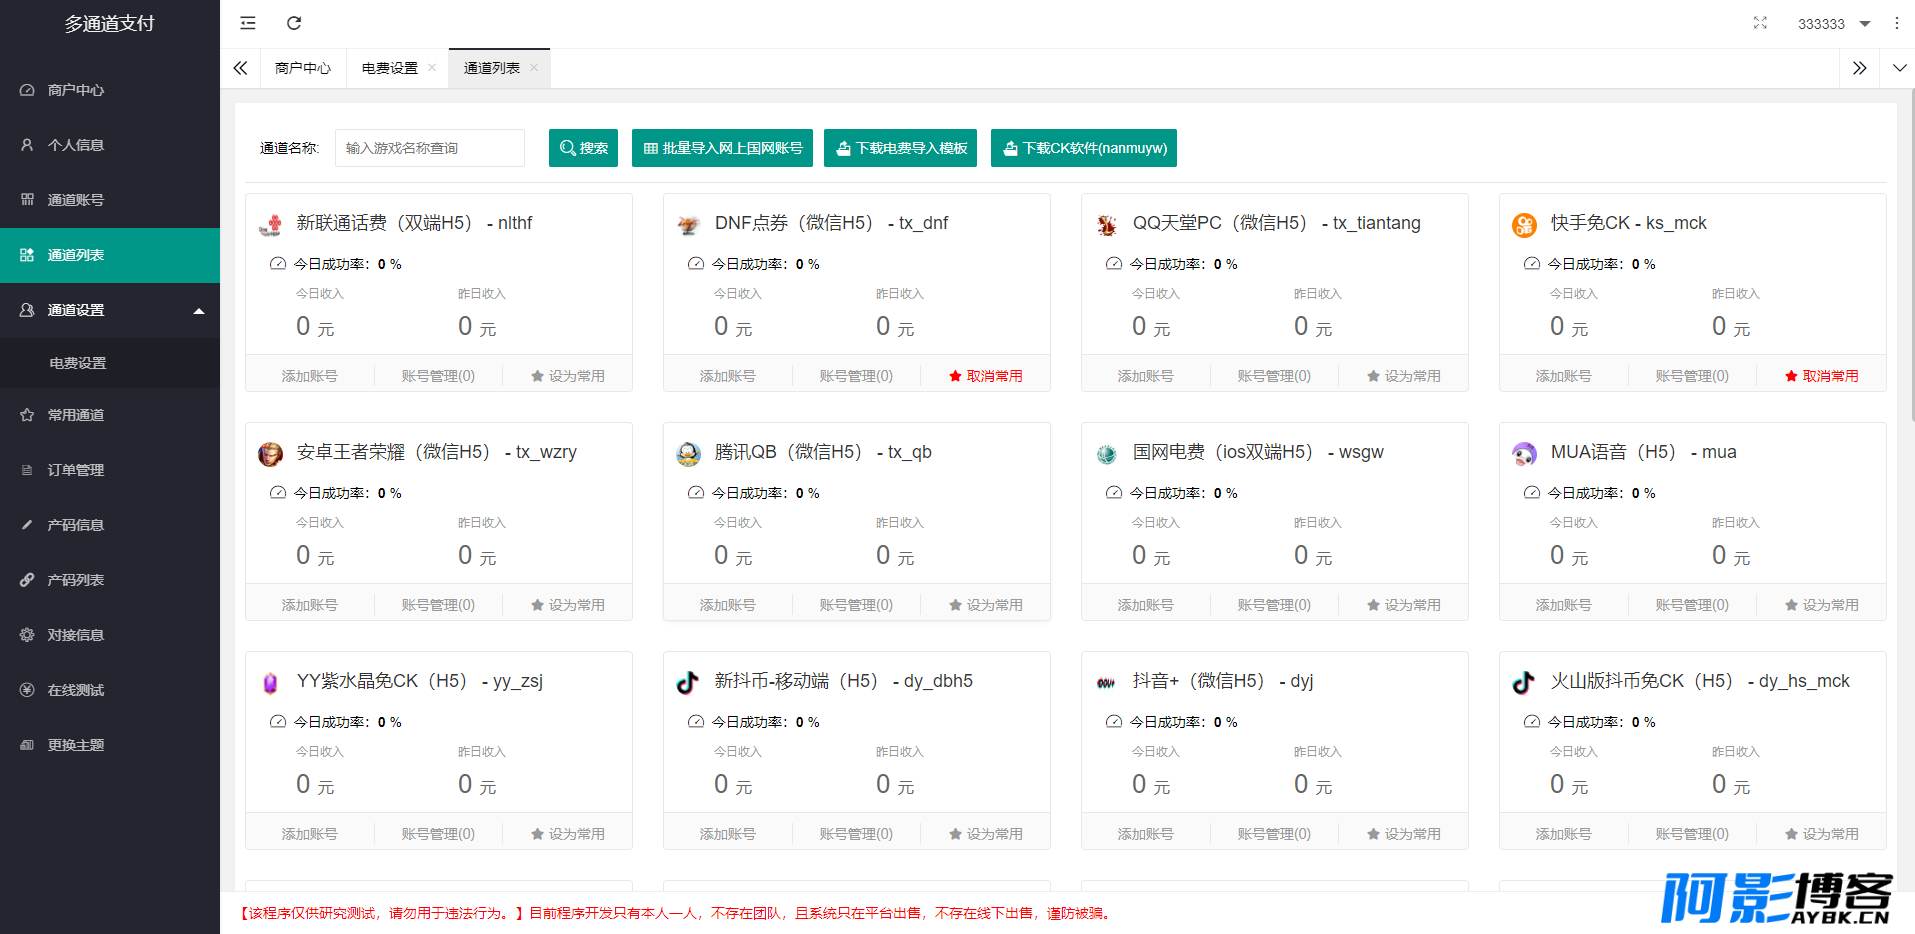1915x934 pixels.
Task: Set MUA语音 as favorite
Action: [x=1822, y=605]
